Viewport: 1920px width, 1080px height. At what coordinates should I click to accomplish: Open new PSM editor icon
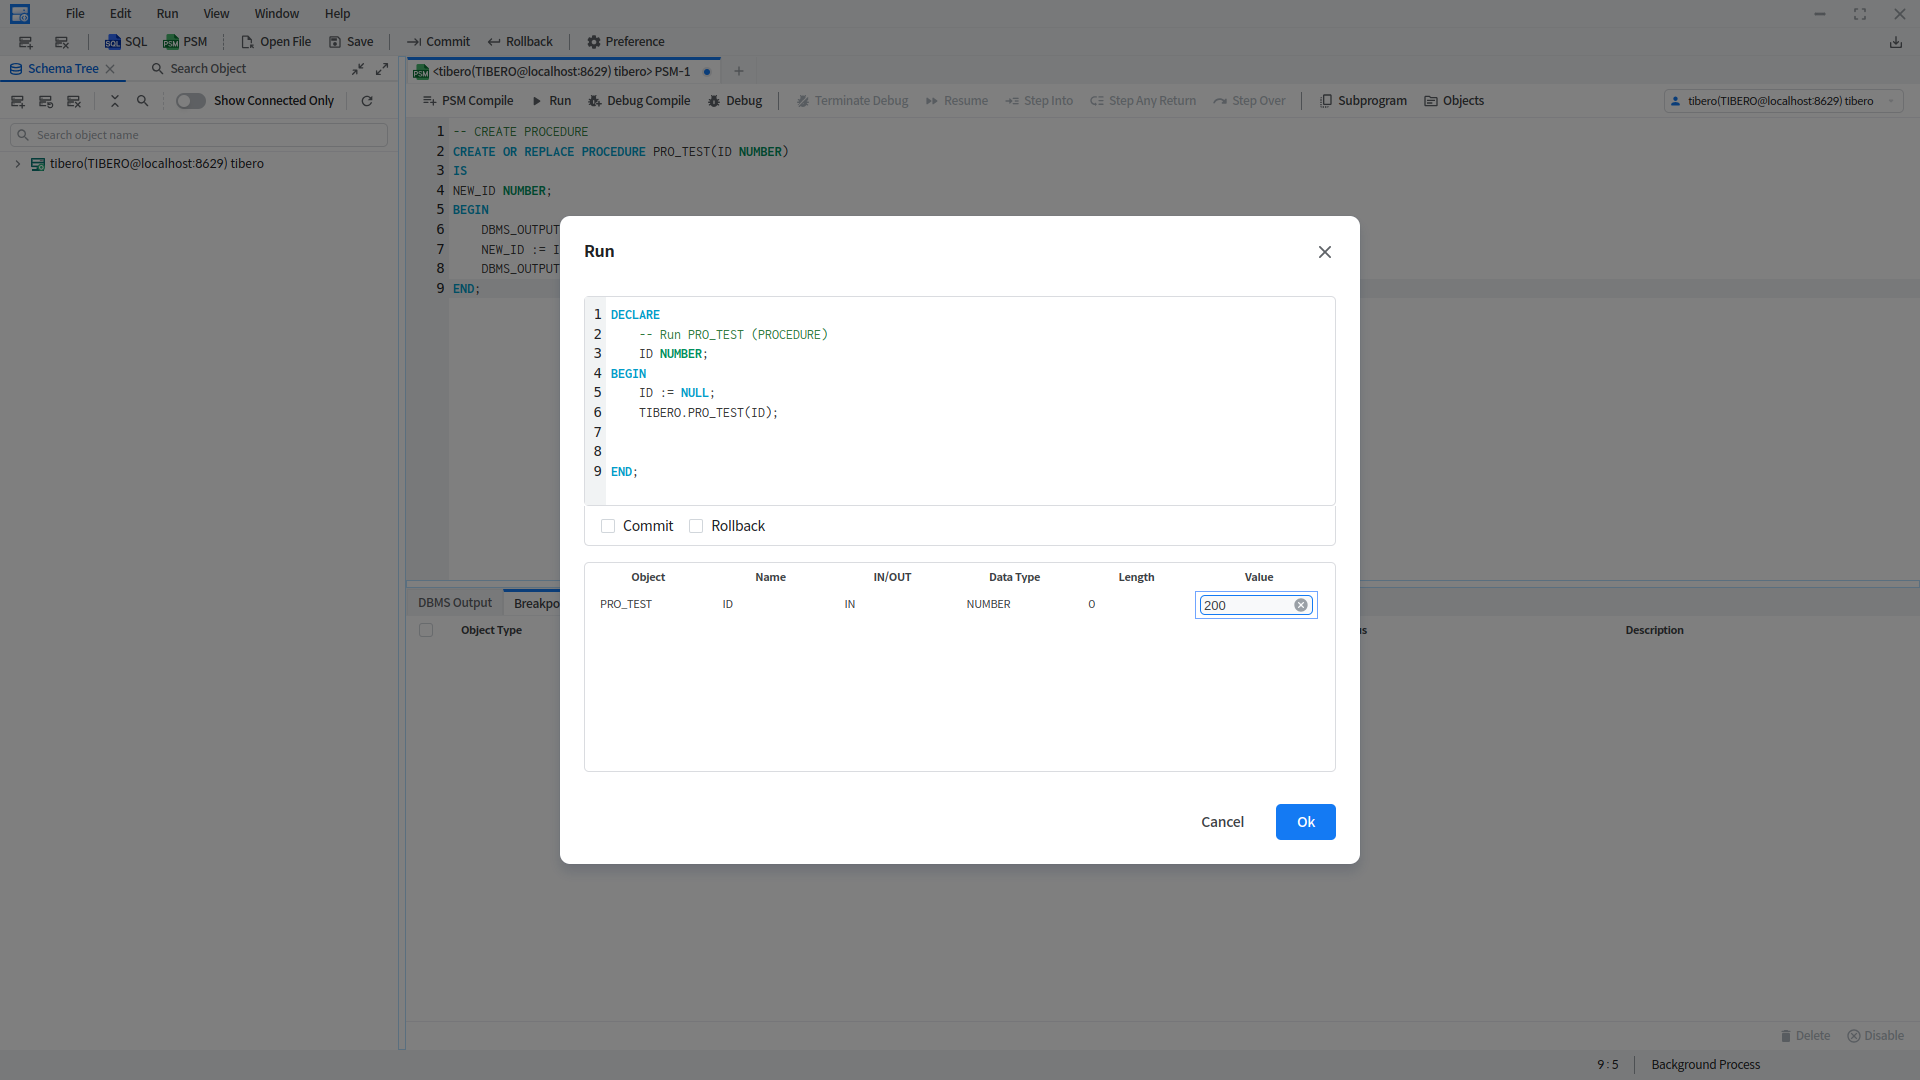click(x=171, y=42)
